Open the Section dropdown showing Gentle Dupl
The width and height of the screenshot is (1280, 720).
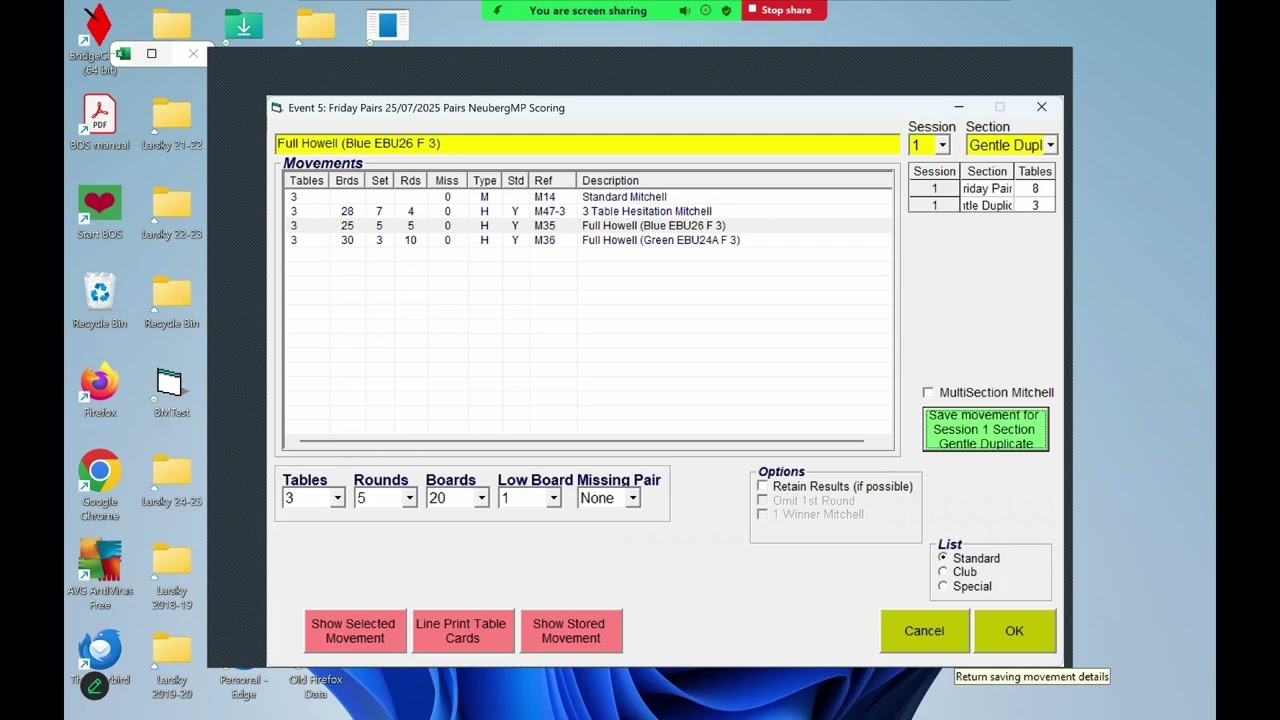[x=1050, y=146]
